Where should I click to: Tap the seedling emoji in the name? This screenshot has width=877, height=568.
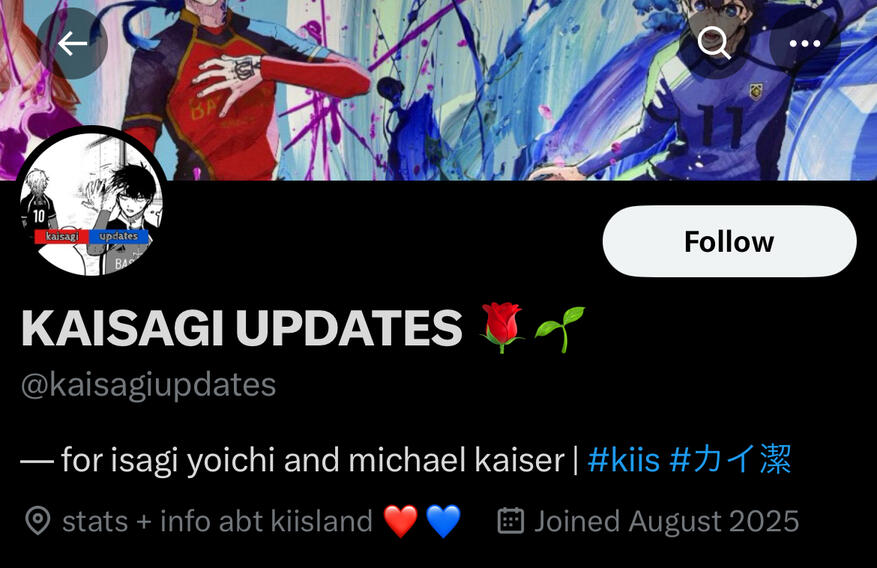[x=559, y=329]
